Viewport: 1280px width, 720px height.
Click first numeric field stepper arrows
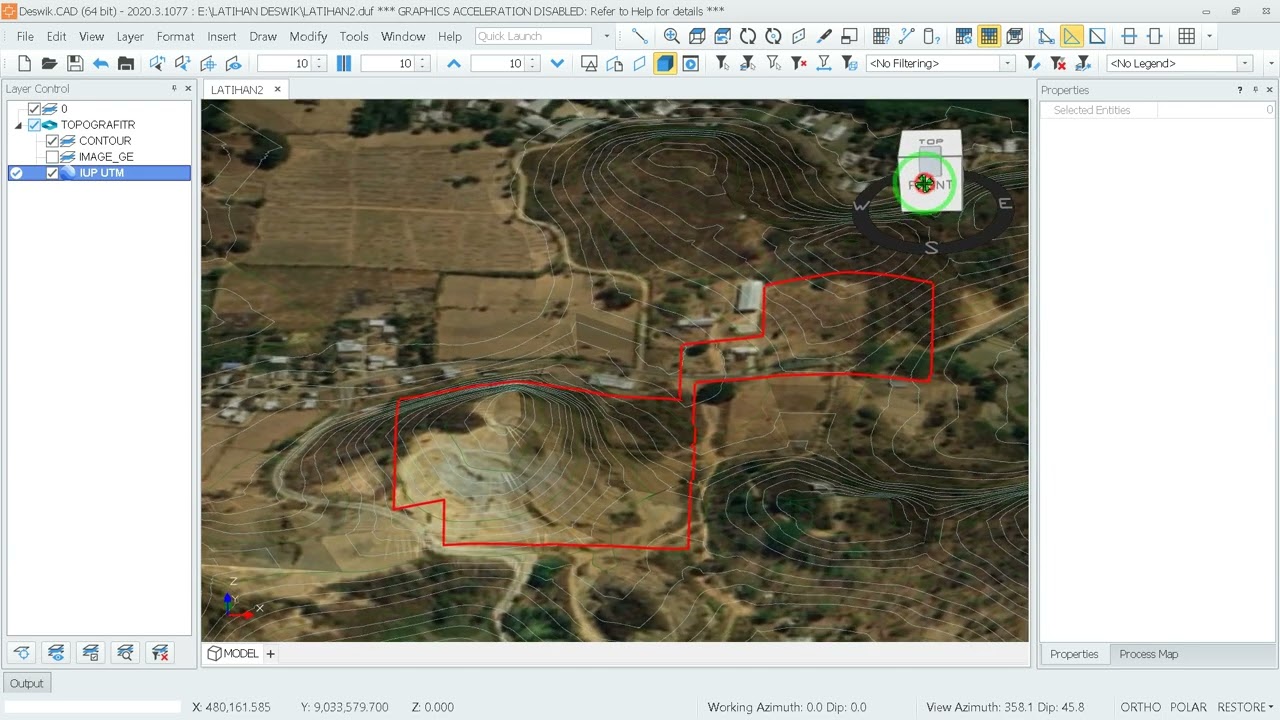[319, 63]
